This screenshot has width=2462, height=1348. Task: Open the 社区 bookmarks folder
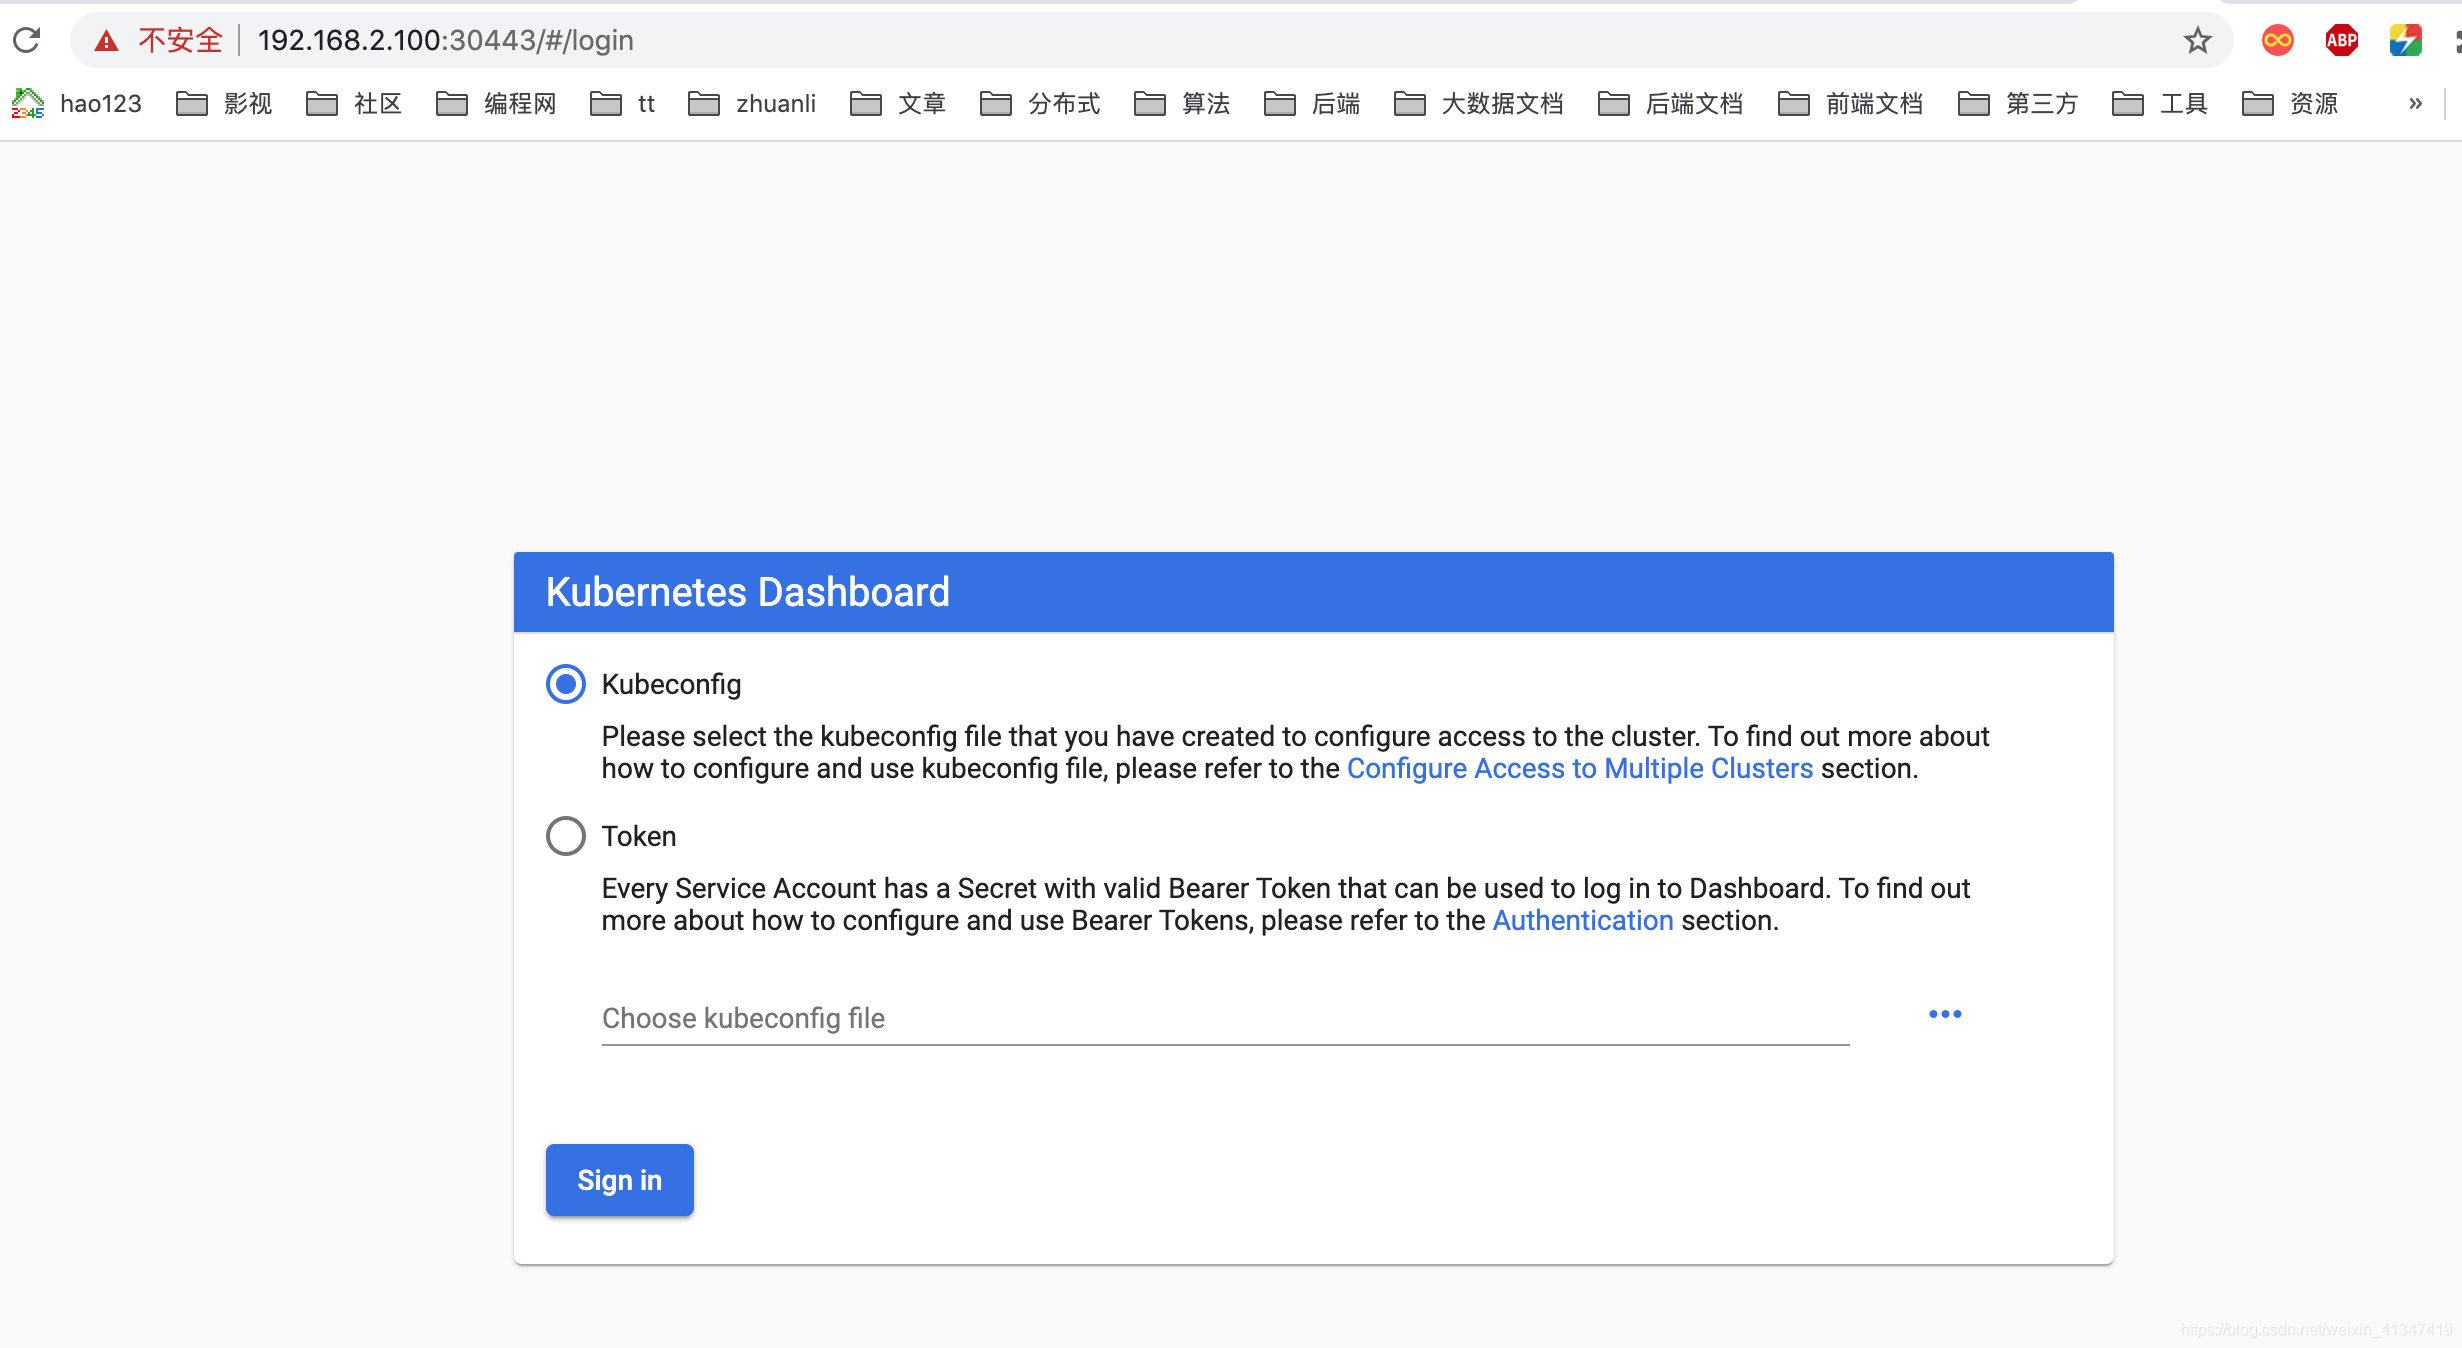point(354,103)
